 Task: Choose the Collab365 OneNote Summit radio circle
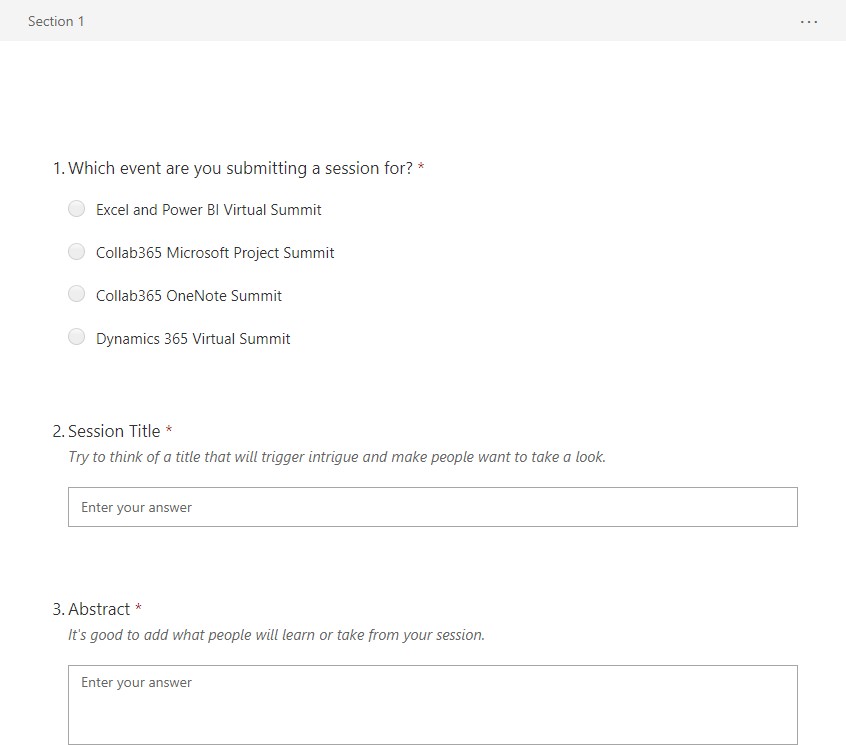[x=77, y=294]
